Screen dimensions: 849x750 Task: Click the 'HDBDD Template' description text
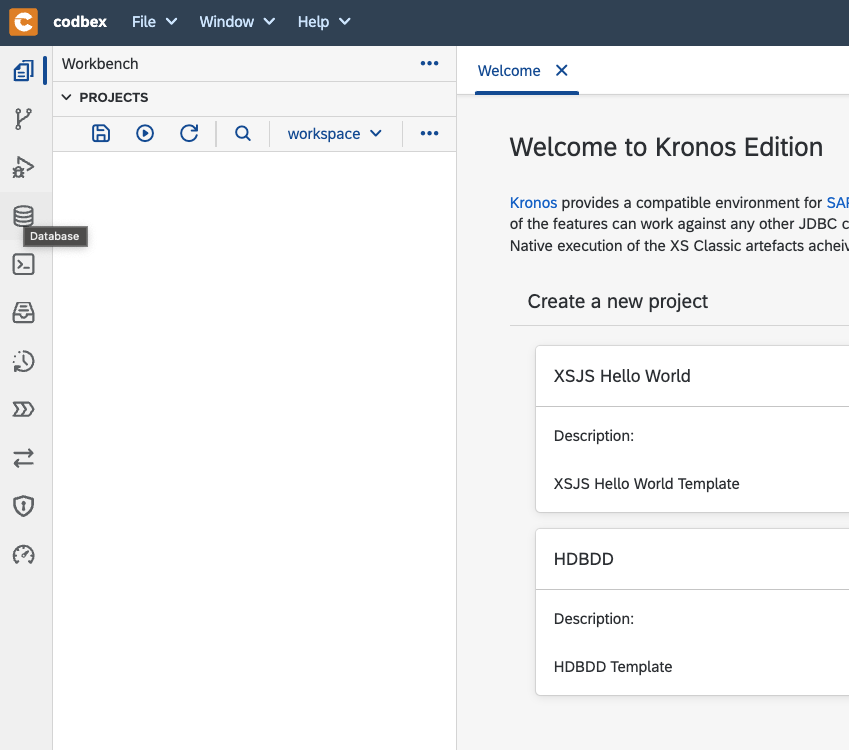(x=613, y=667)
